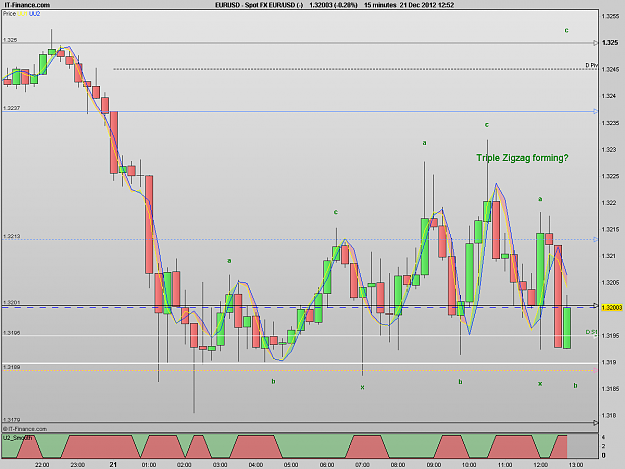The image size is (625, 469).
Task: Click the "08:00" time axis label
Action: pyautogui.click(x=398, y=465)
